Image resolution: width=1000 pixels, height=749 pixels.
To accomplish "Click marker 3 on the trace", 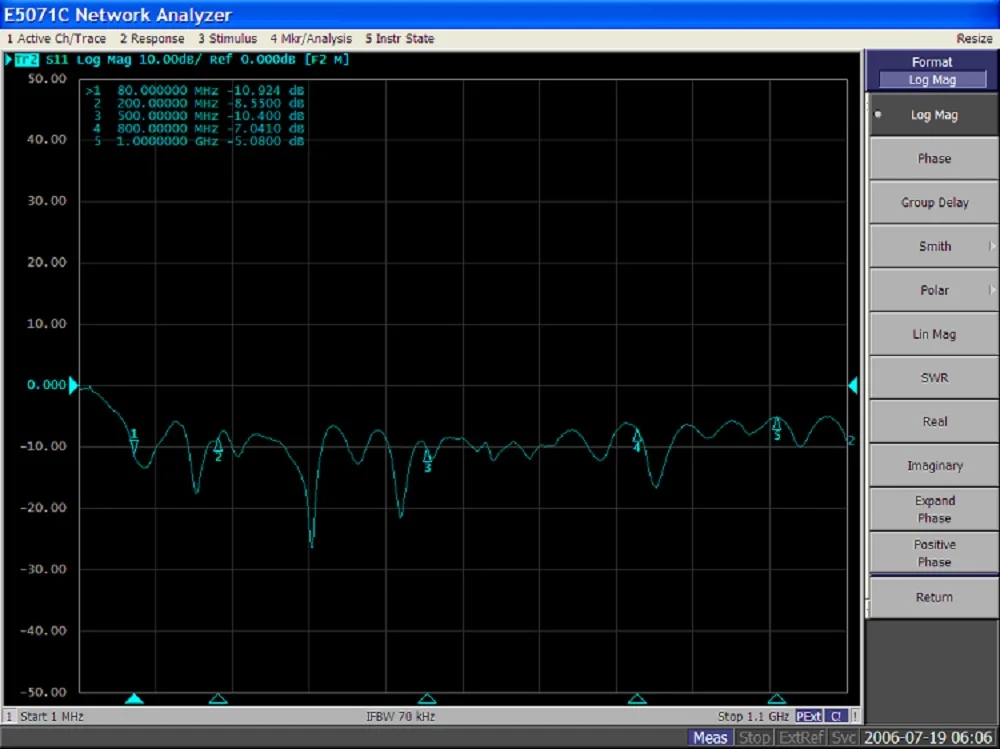I will pos(427,461).
